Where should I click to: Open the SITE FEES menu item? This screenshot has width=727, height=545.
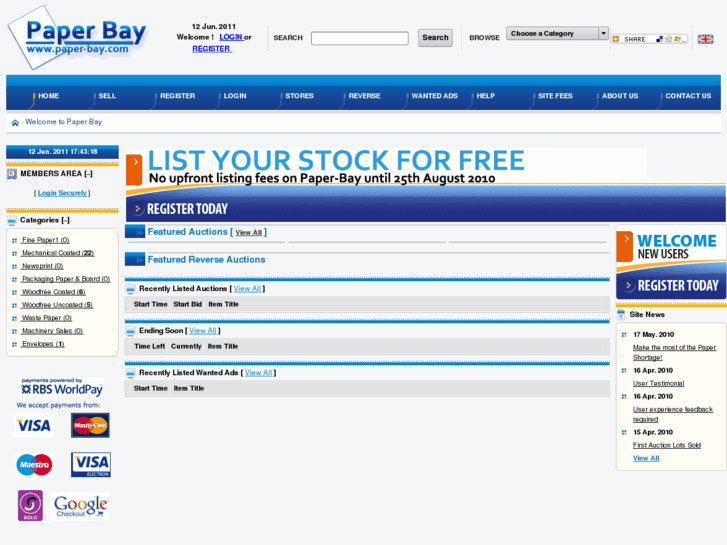point(555,96)
